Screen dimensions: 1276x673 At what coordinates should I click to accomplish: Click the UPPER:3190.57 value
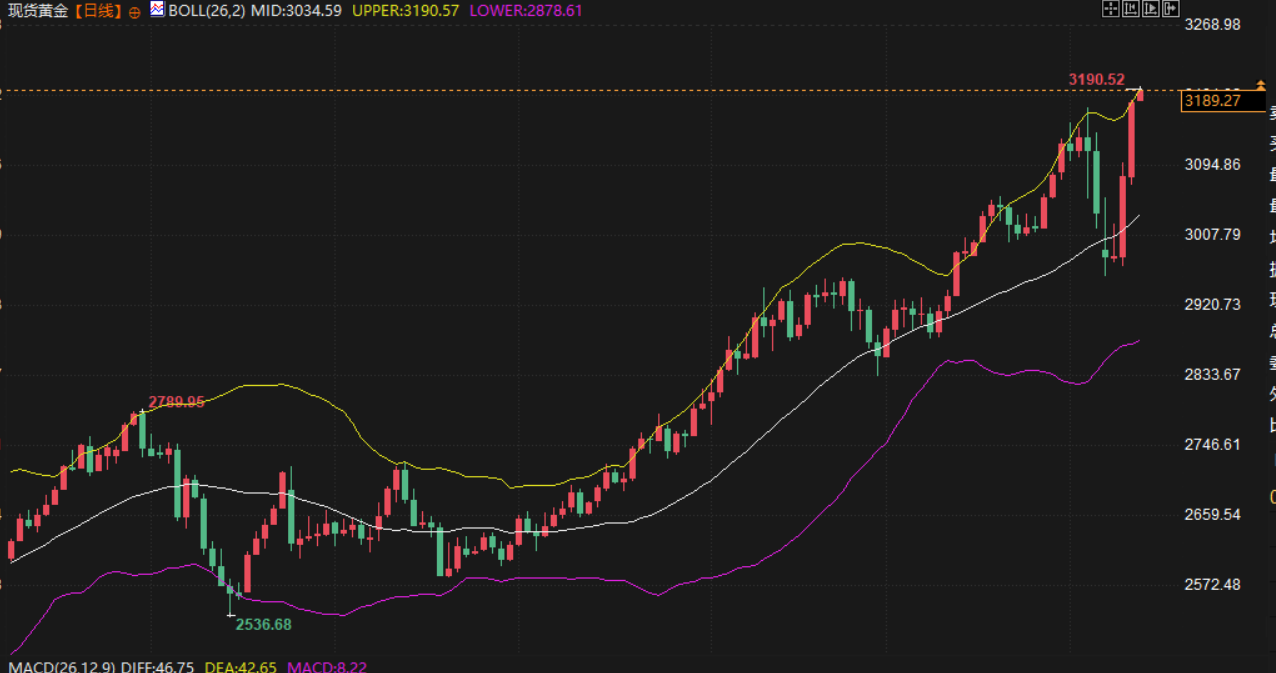tap(406, 11)
